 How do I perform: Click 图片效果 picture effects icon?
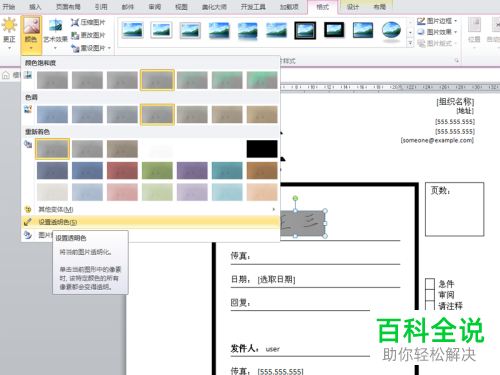pyautogui.click(x=421, y=32)
